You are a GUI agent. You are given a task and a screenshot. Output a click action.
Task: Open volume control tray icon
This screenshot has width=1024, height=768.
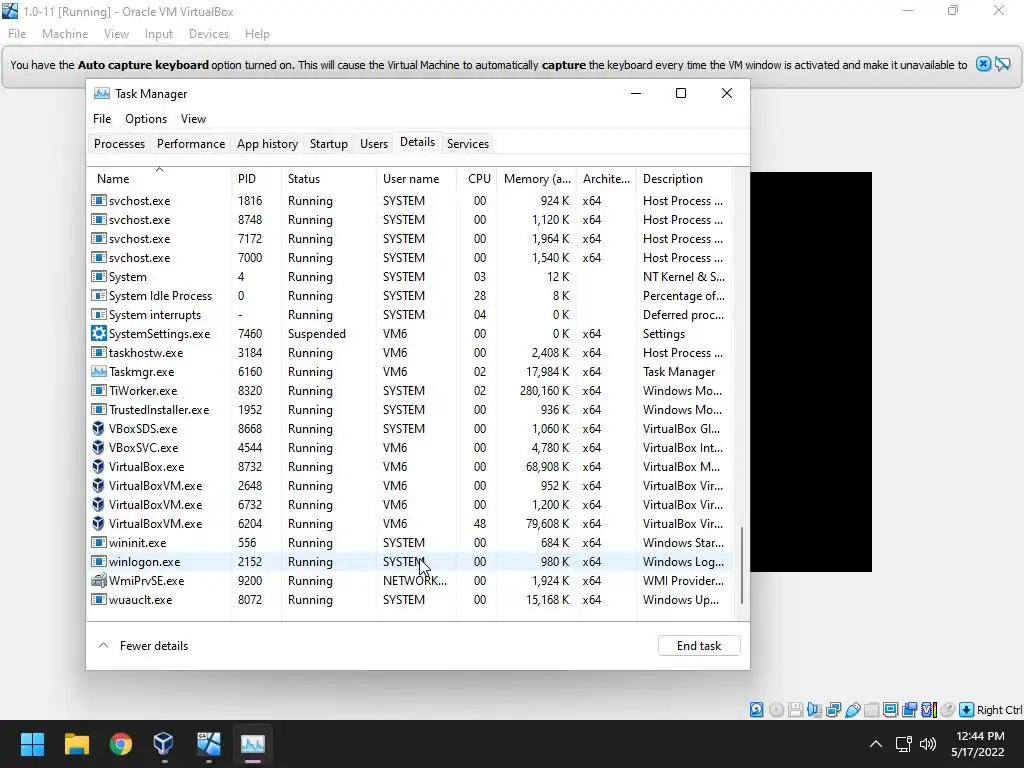[x=927, y=744]
